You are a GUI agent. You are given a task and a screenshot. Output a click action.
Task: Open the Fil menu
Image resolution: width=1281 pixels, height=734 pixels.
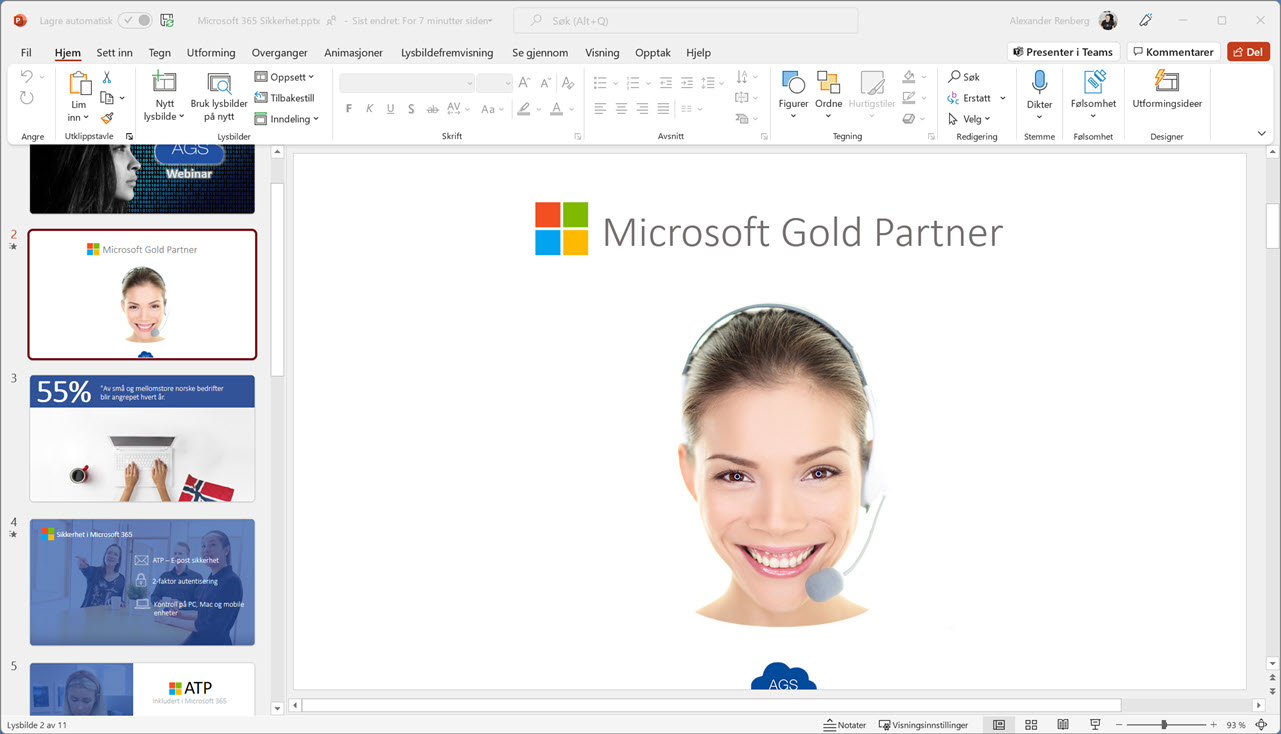click(x=26, y=53)
